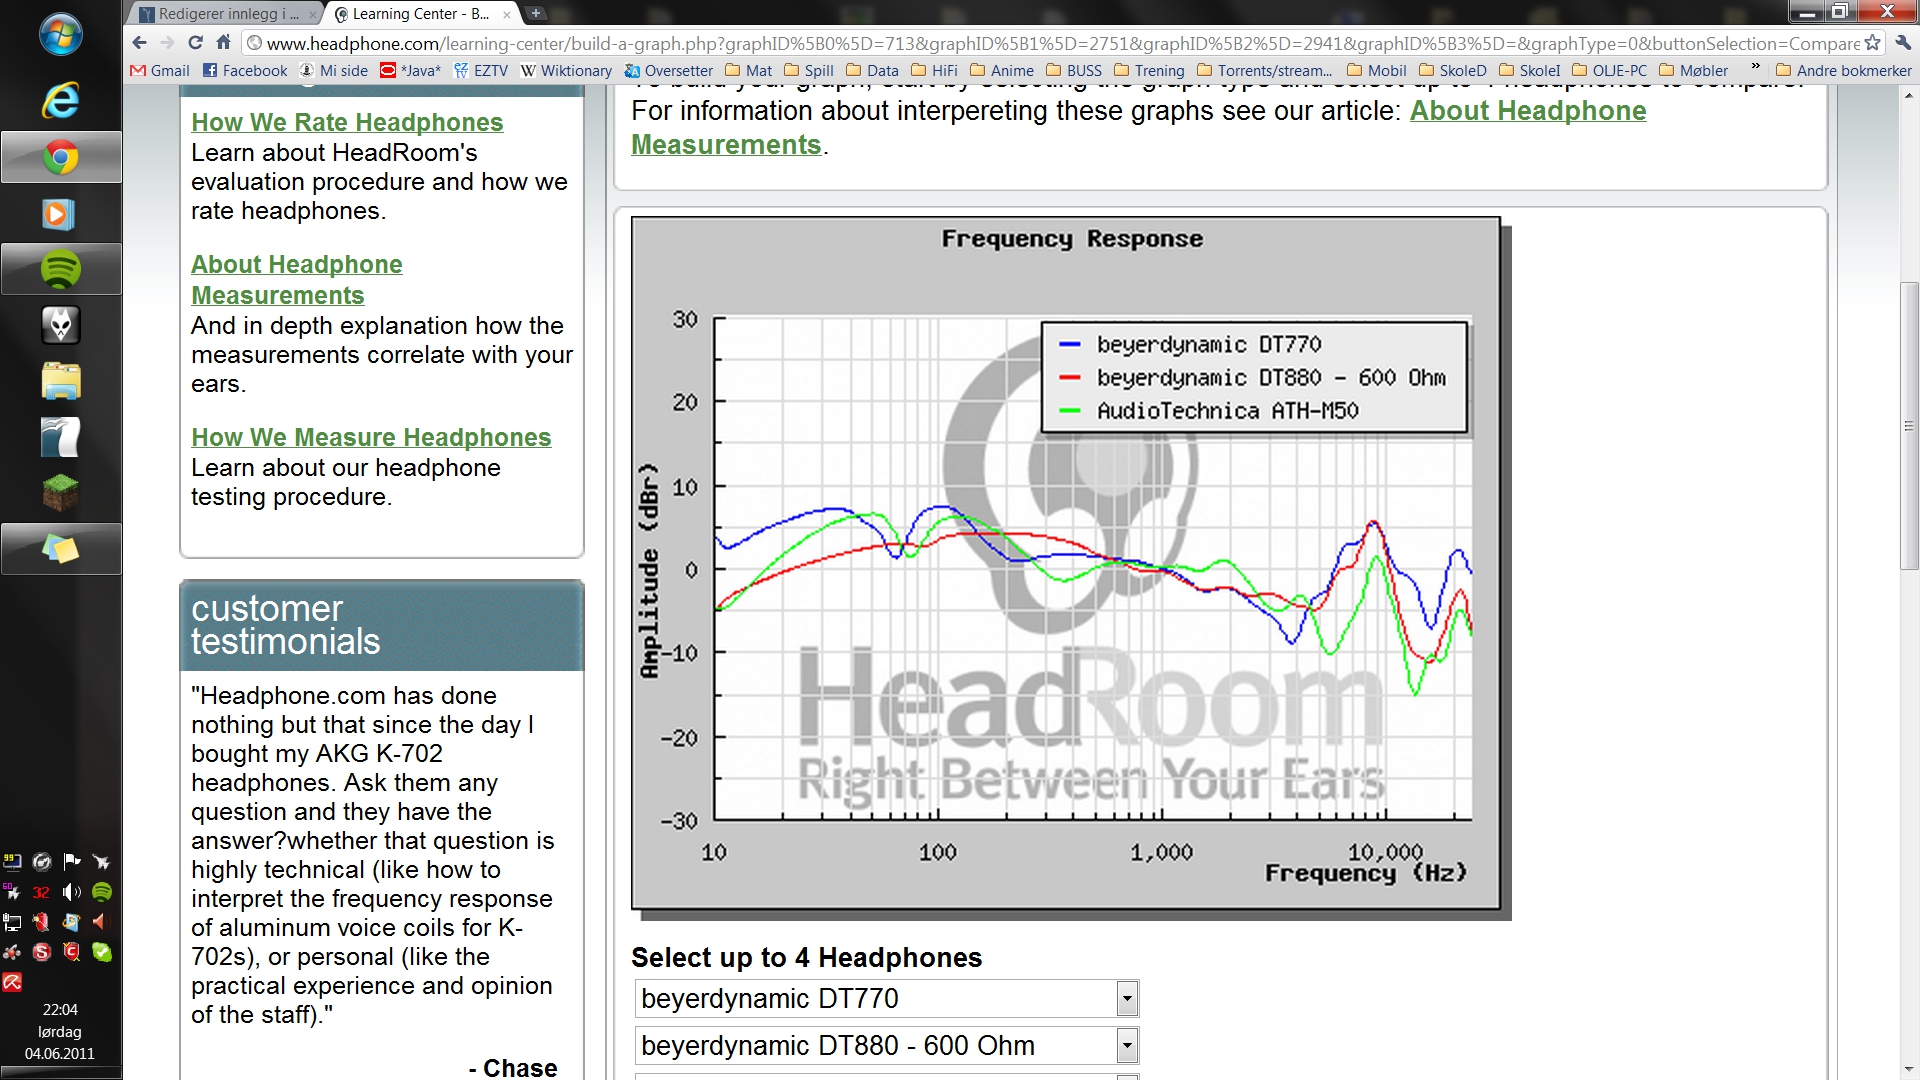Close the Redigerer innlegg tab

[313, 14]
